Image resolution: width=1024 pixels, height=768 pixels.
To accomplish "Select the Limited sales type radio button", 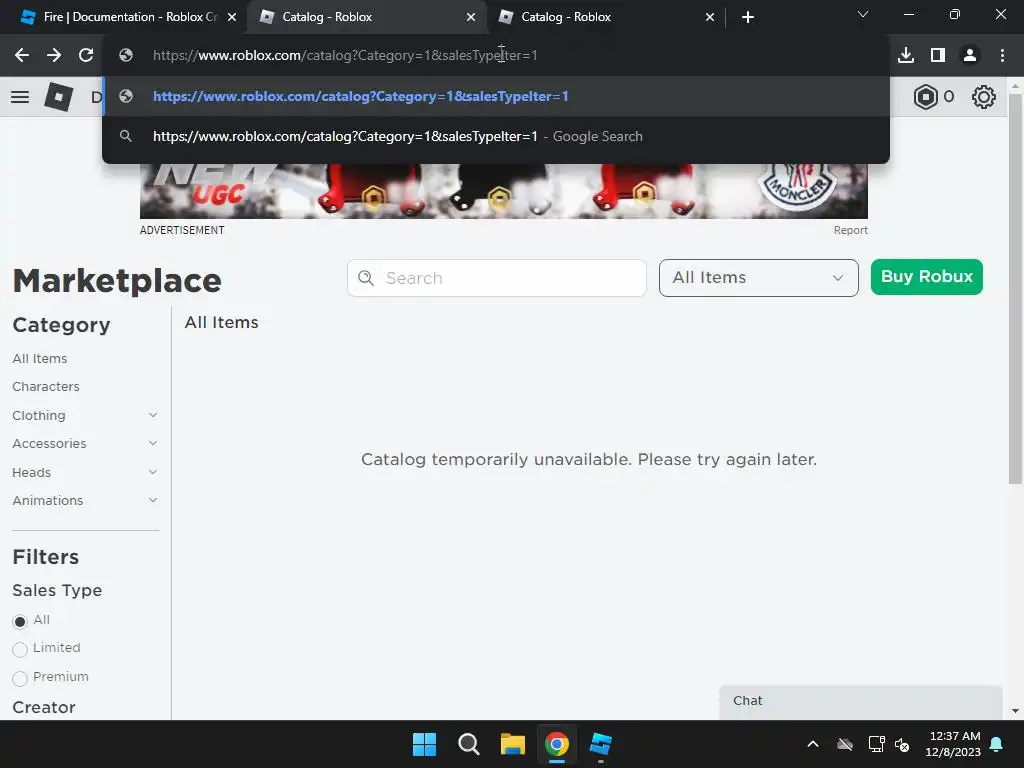I will coord(20,649).
